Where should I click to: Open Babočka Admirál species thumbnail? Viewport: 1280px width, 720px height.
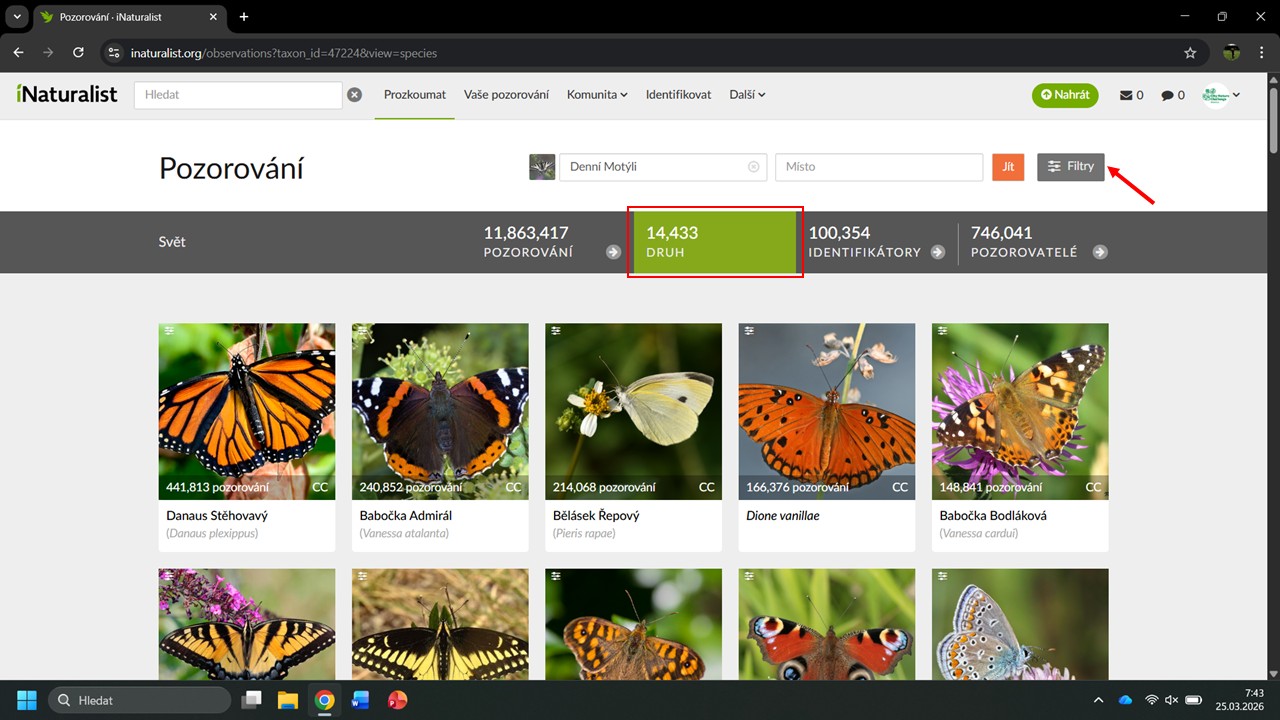point(440,411)
